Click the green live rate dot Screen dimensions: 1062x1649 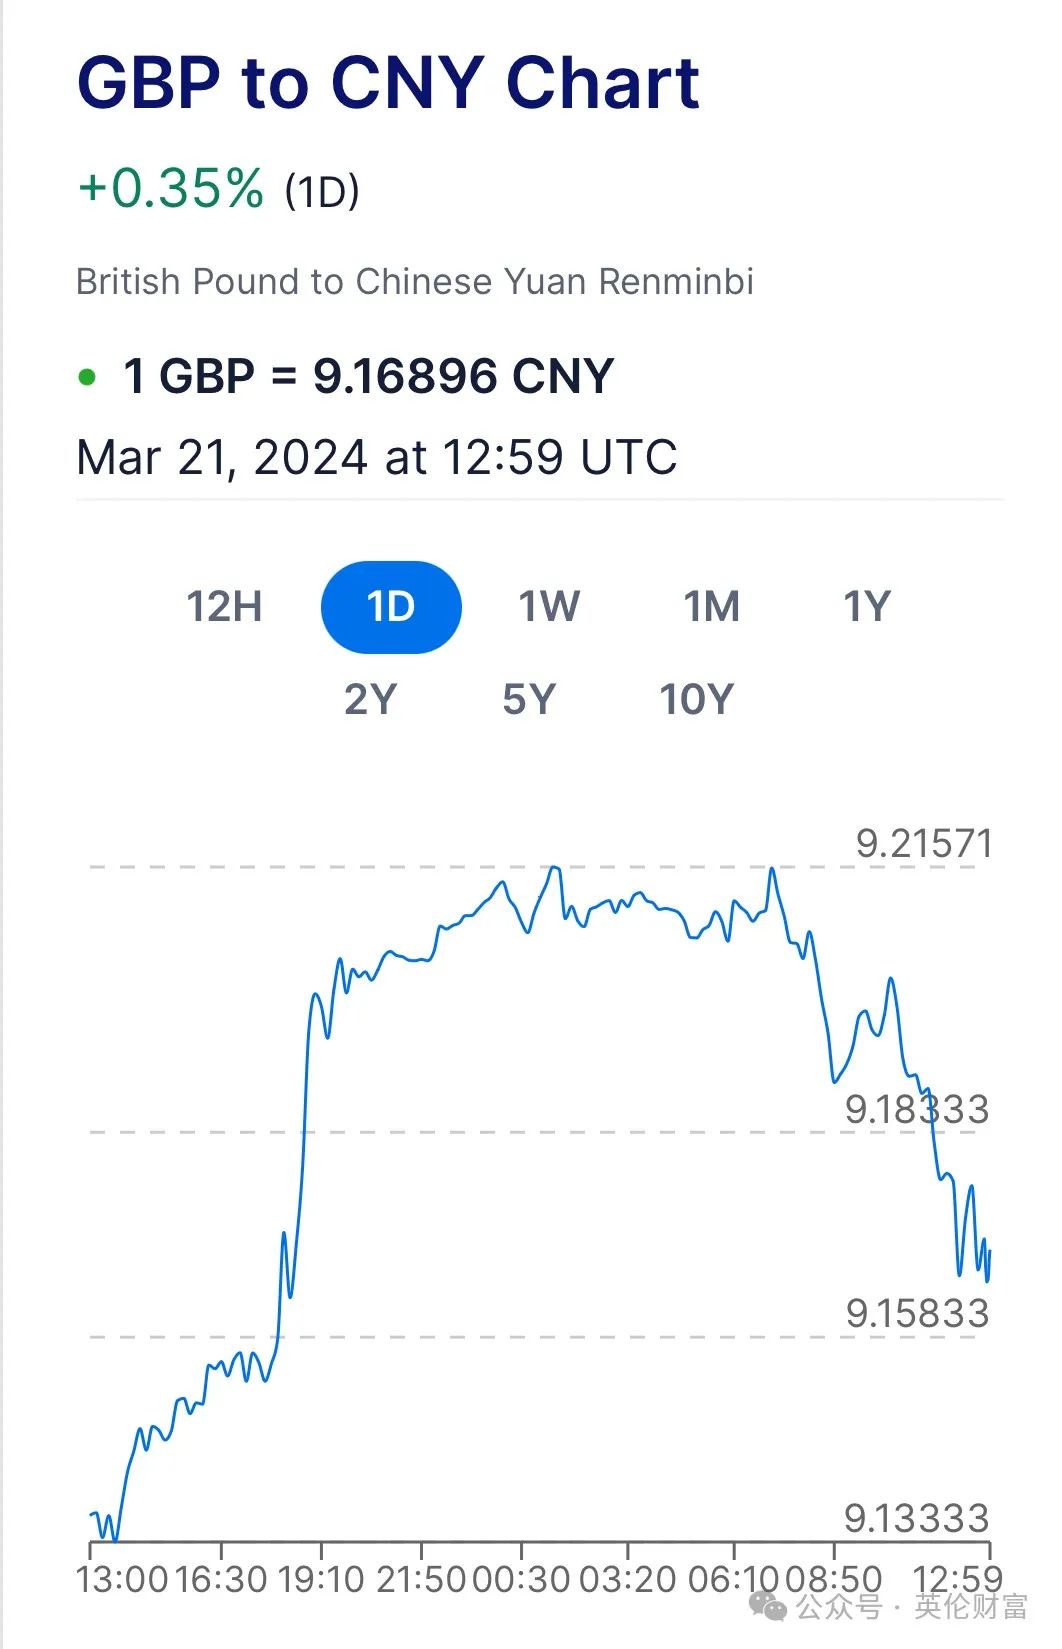point(88,377)
